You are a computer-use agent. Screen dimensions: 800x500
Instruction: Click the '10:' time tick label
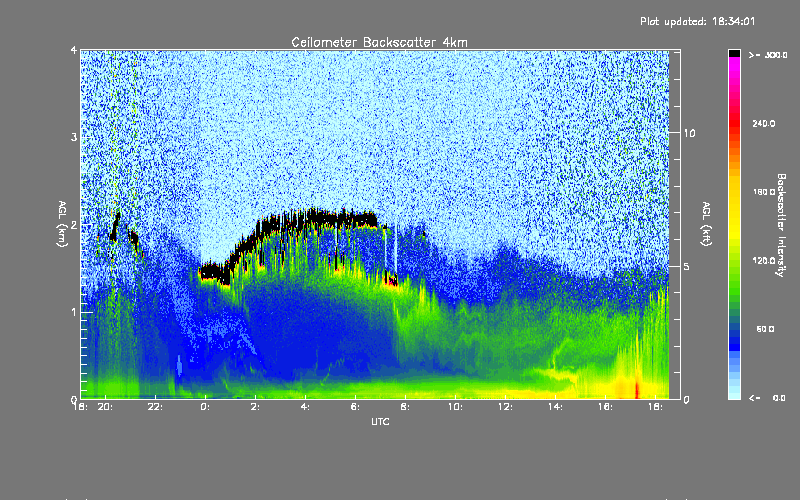click(455, 407)
